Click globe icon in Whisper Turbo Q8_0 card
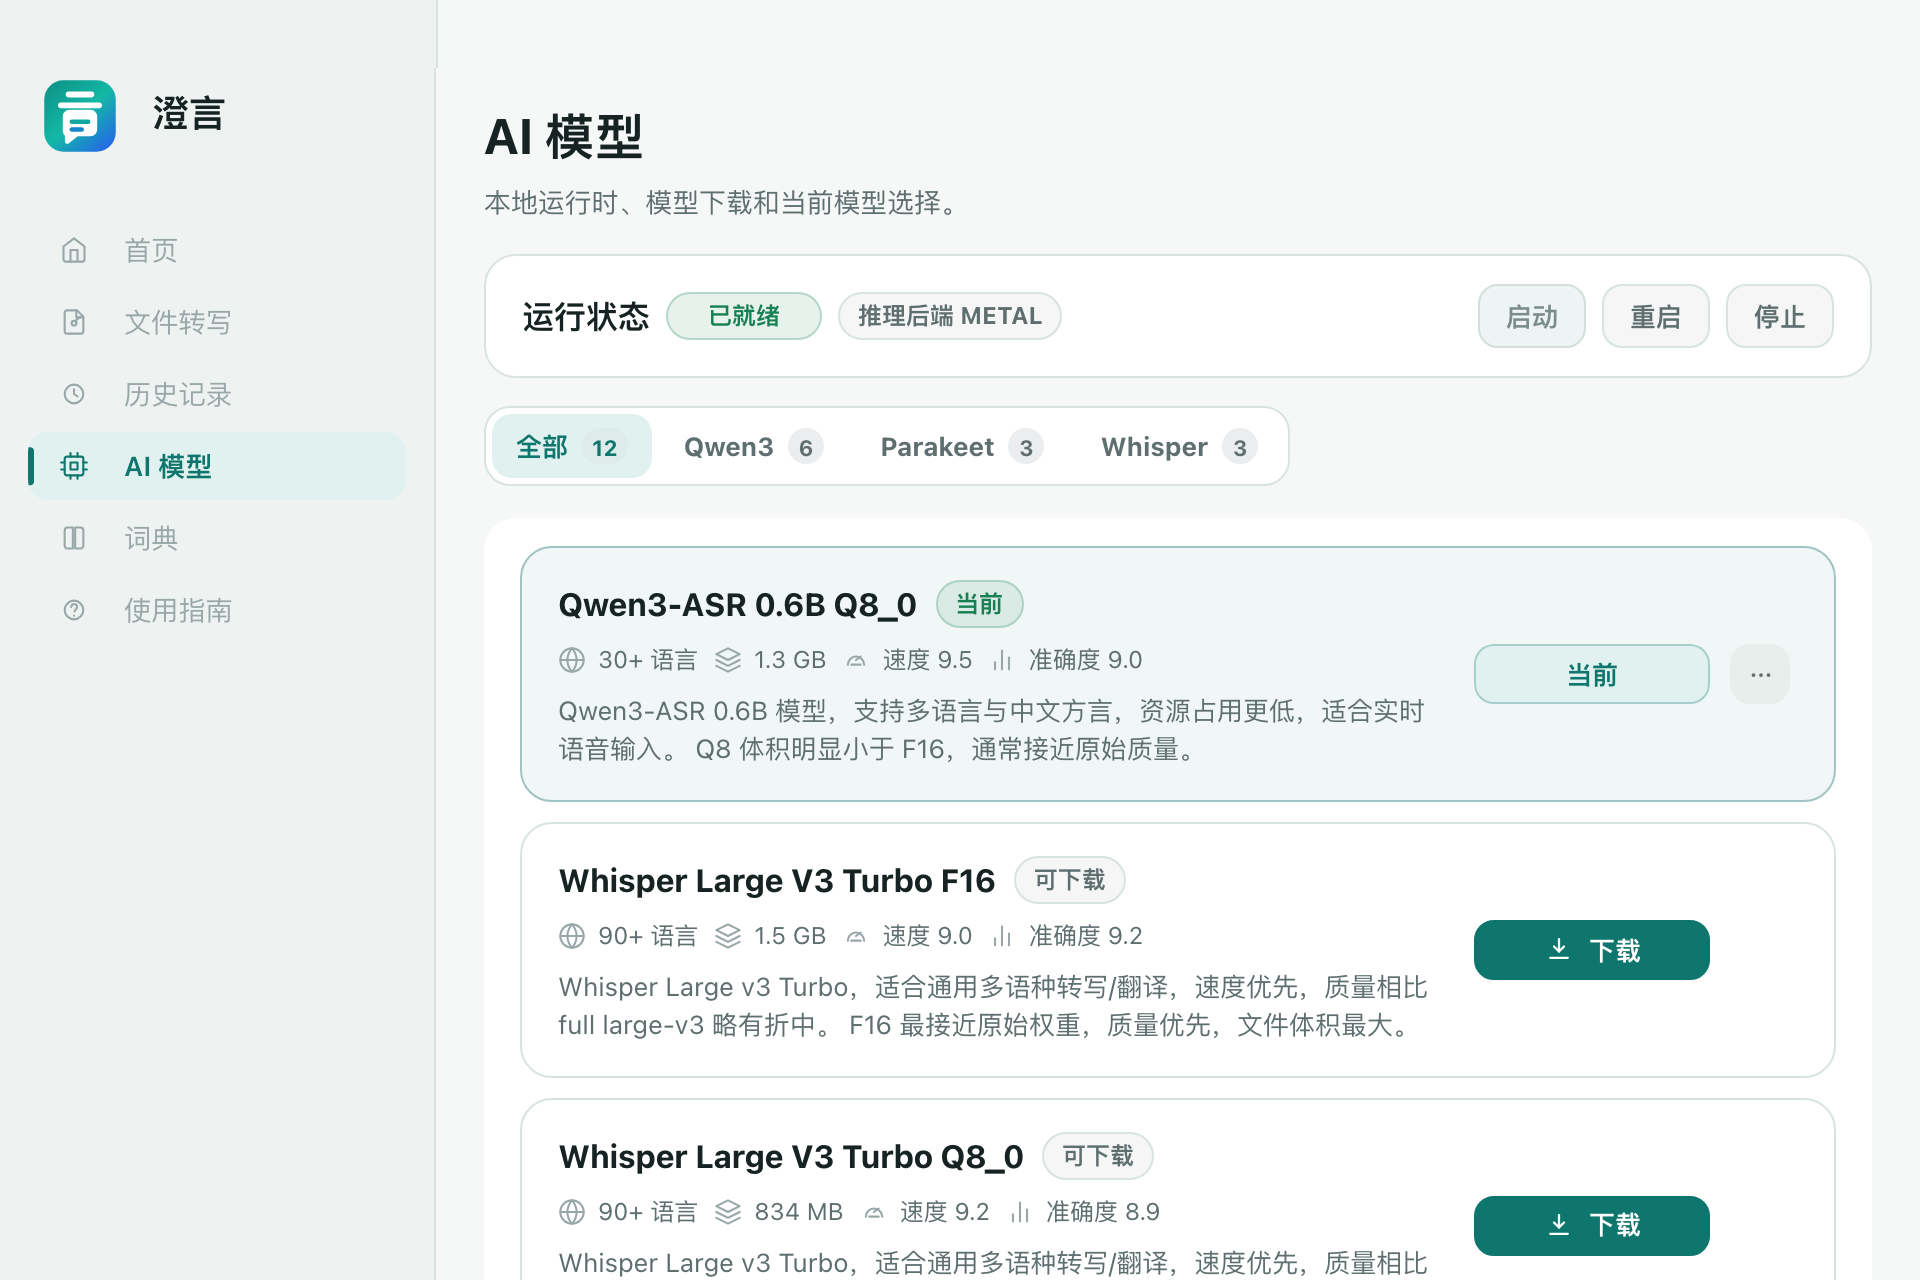 click(572, 1212)
